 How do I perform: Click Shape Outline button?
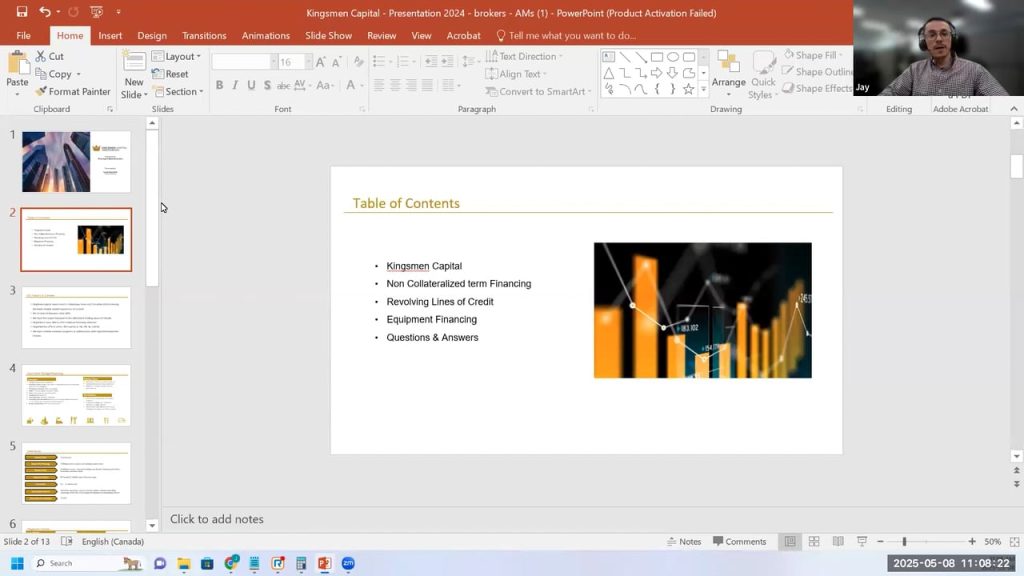coord(818,72)
